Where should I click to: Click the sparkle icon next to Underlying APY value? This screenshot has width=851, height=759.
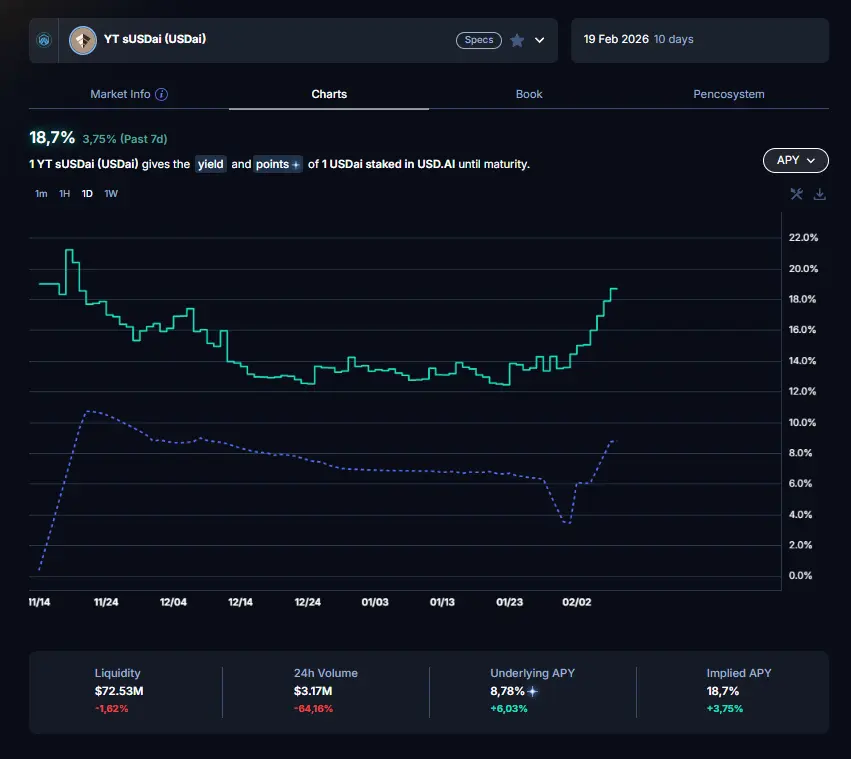click(x=533, y=691)
